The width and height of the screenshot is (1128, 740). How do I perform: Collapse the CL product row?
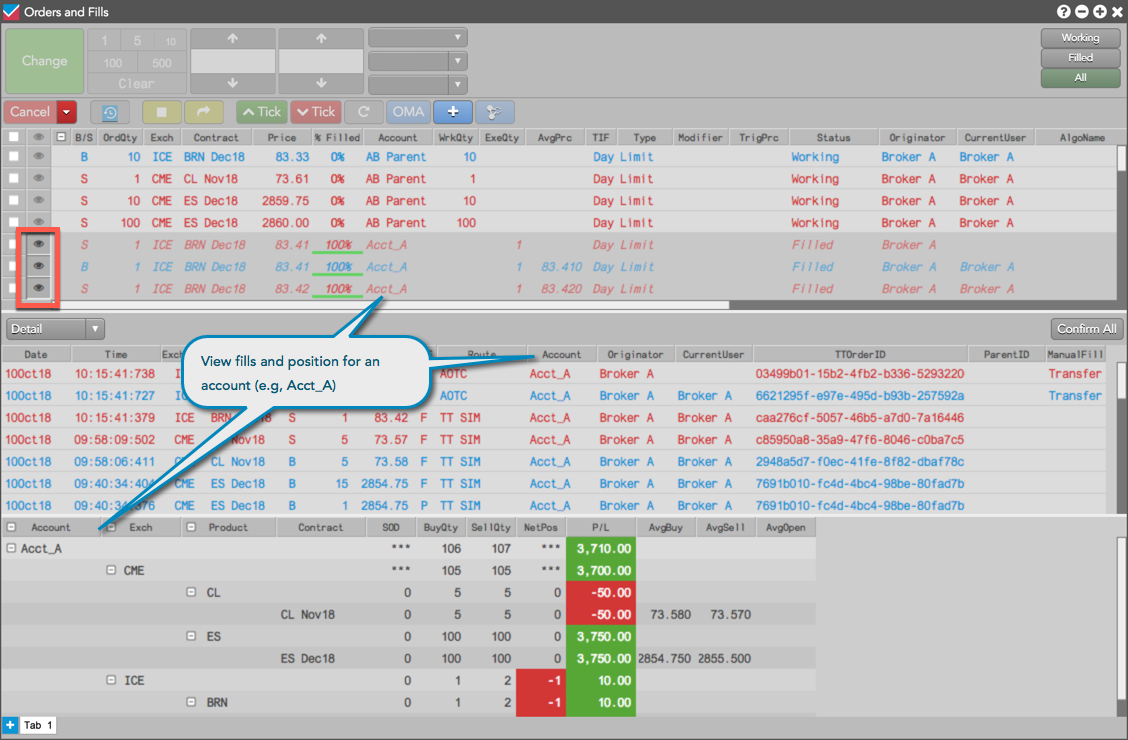(x=191, y=592)
